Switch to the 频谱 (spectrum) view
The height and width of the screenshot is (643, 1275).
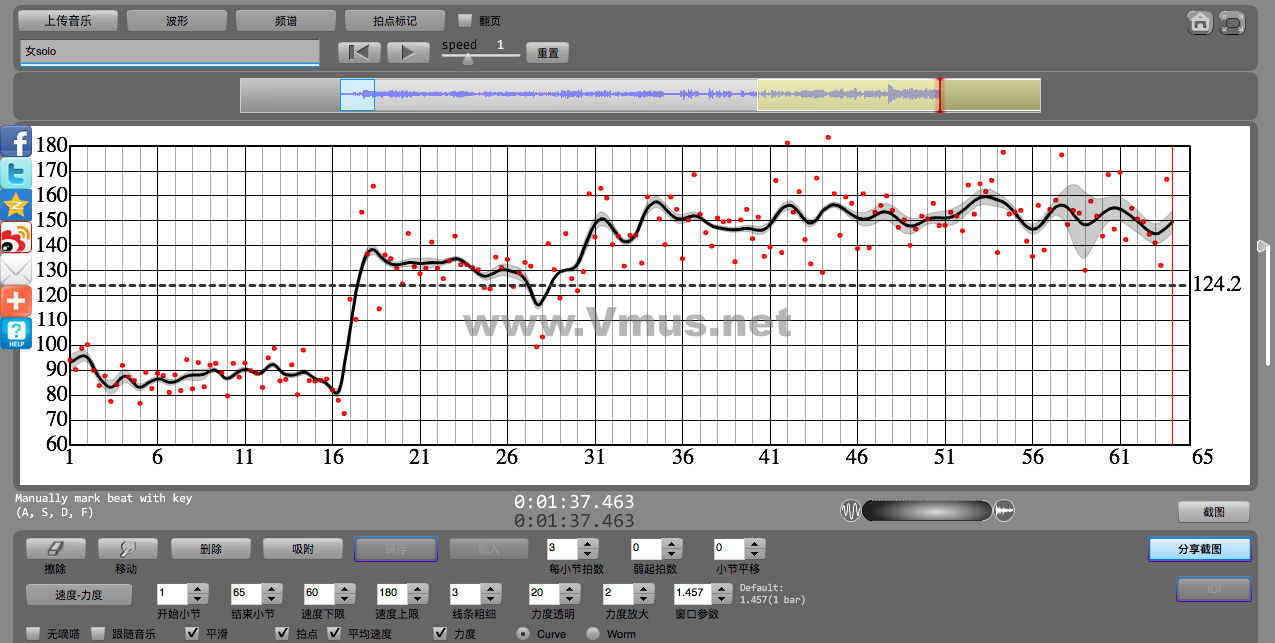pyautogui.click(x=286, y=20)
